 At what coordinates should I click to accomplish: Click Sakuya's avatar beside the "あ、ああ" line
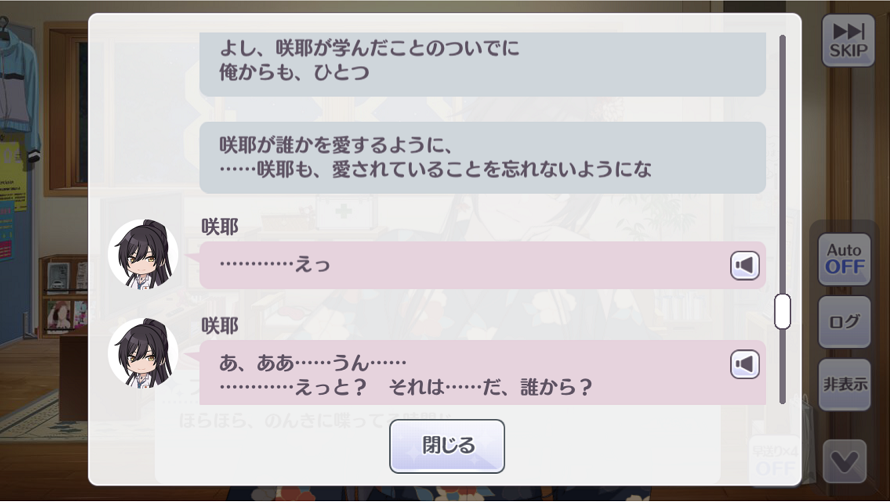tap(143, 353)
